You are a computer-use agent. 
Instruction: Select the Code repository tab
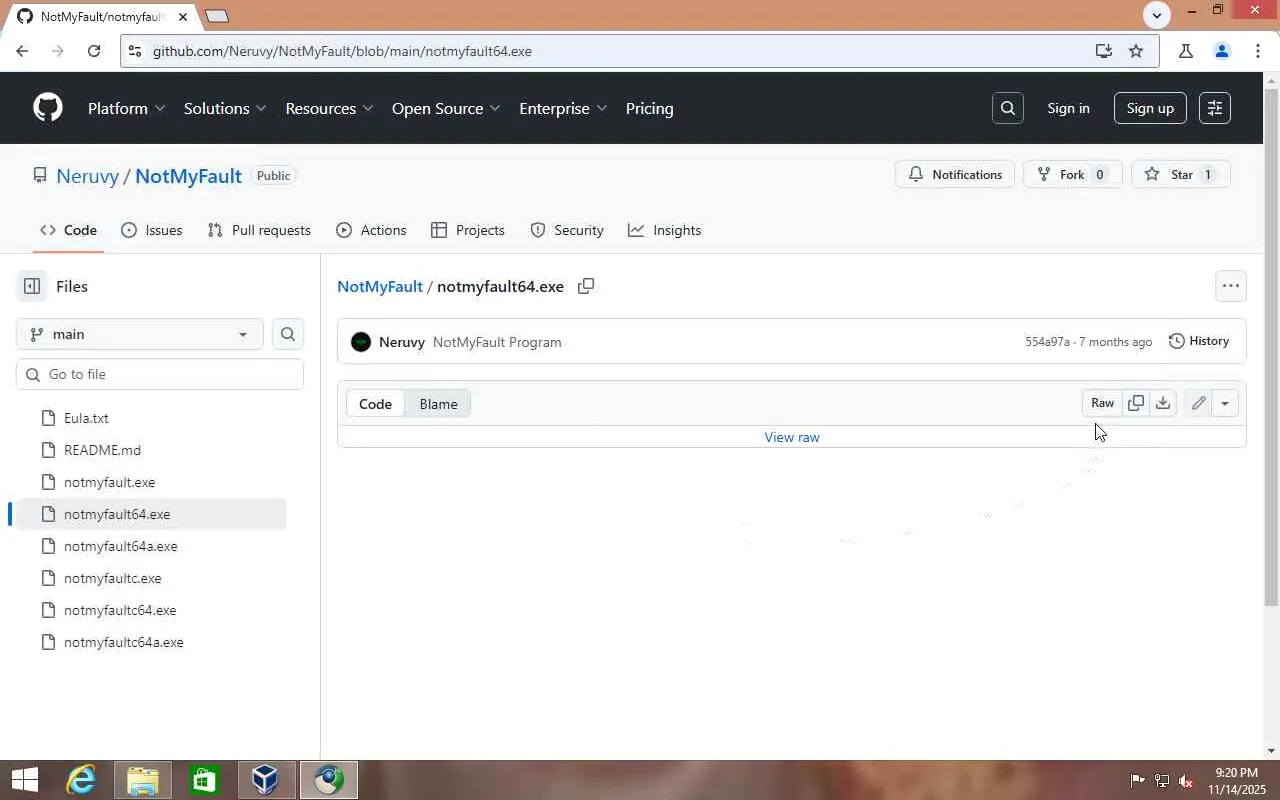pyautogui.click(x=68, y=230)
